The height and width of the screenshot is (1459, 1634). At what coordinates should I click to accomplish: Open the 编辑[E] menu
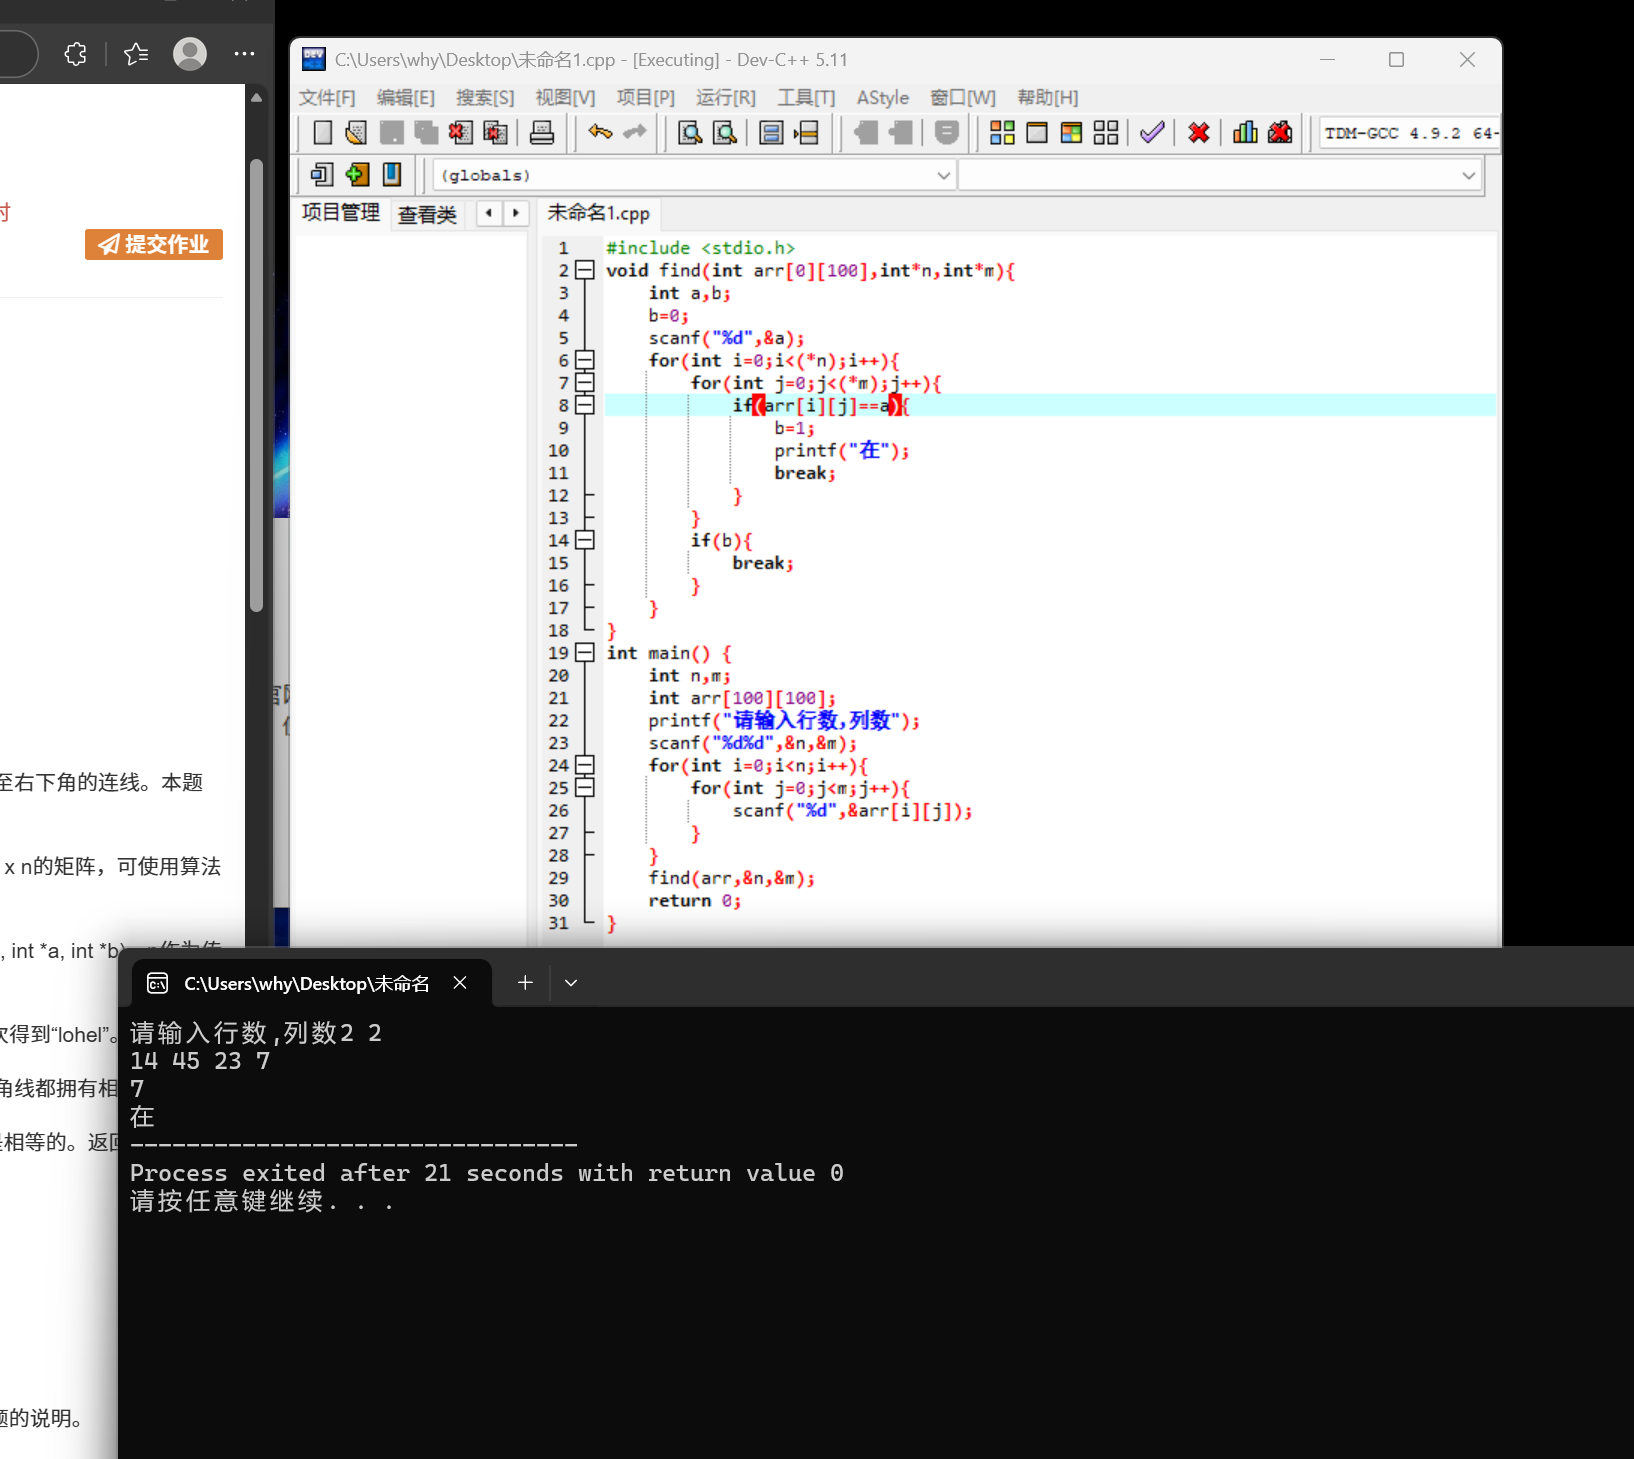click(406, 97)
